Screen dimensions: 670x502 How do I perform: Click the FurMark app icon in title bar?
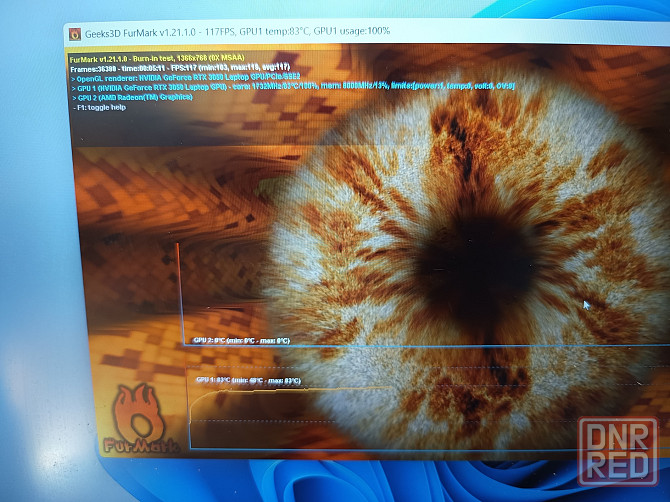pos(74,33)
